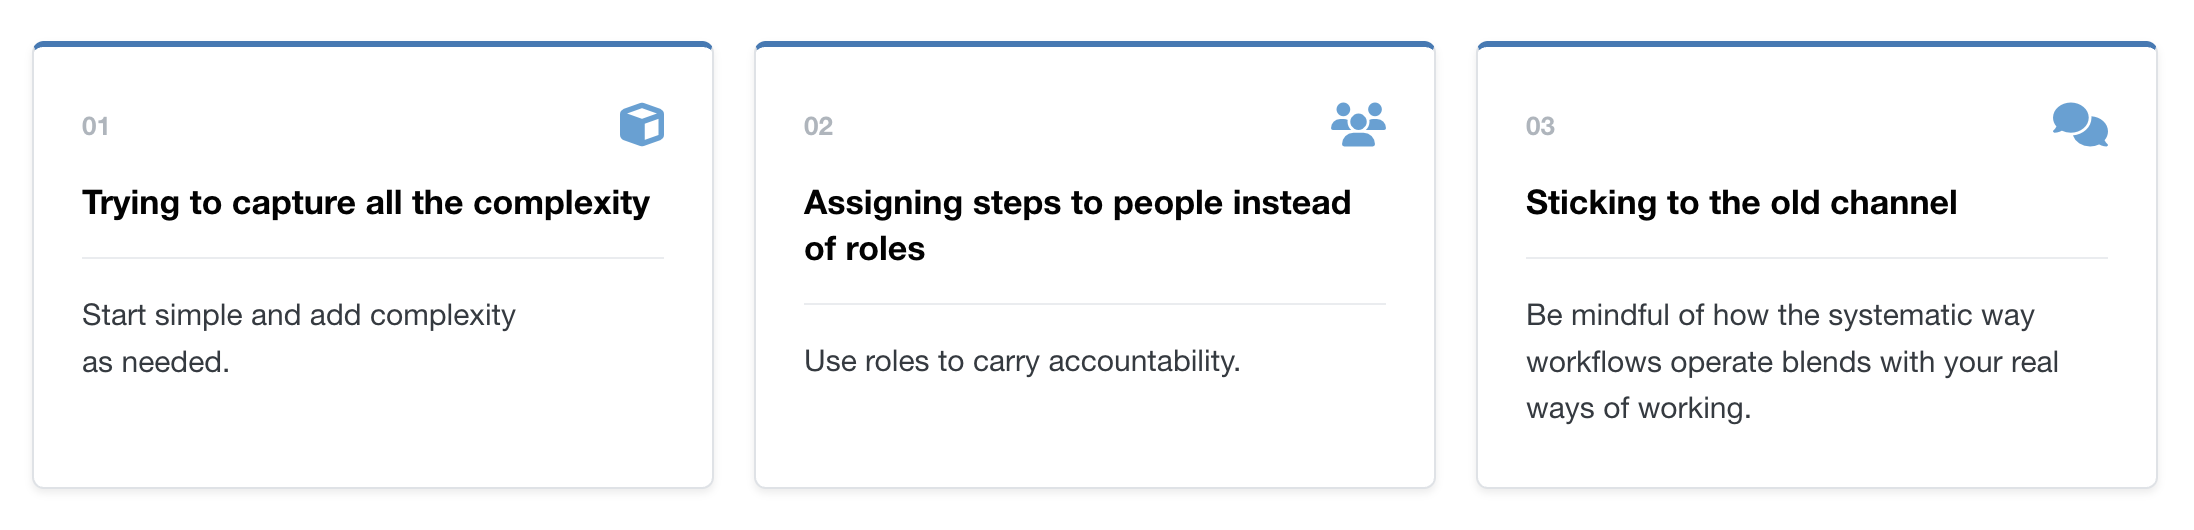2194x530 pixels.
Task: Click text Use roles to carry accountability
Action: pos(1022,361)
